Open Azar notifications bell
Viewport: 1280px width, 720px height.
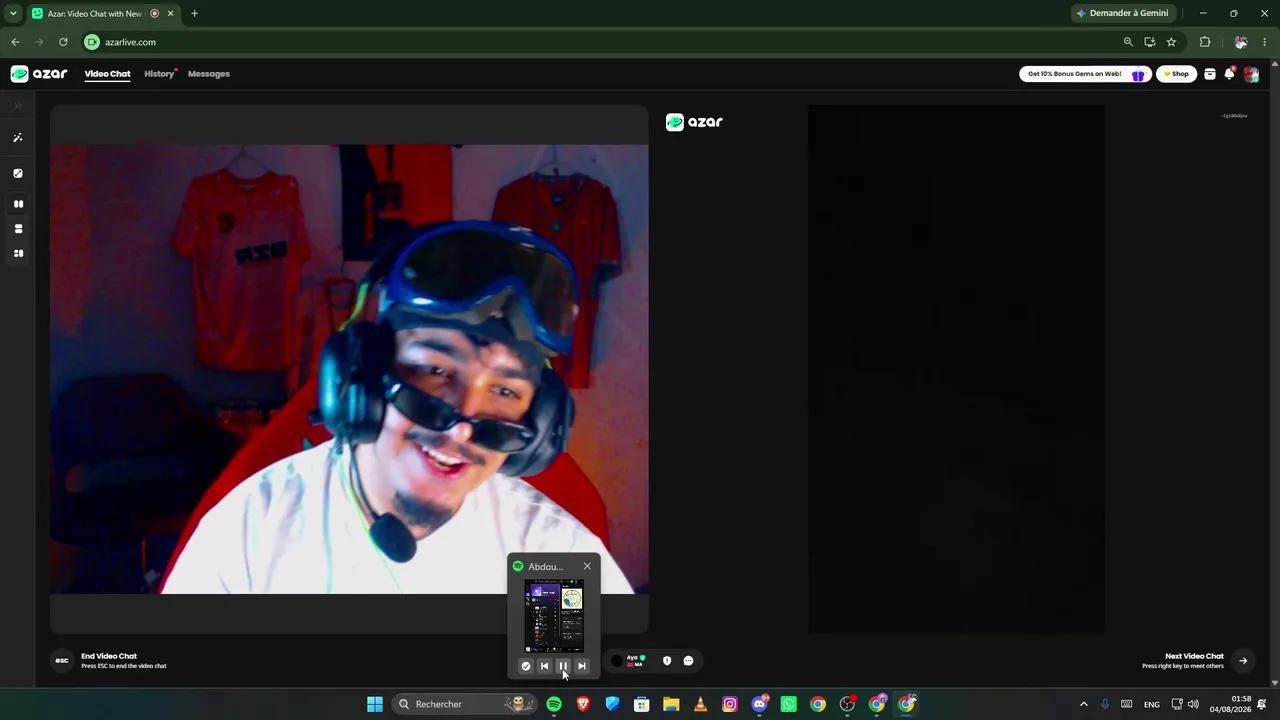1230,74
